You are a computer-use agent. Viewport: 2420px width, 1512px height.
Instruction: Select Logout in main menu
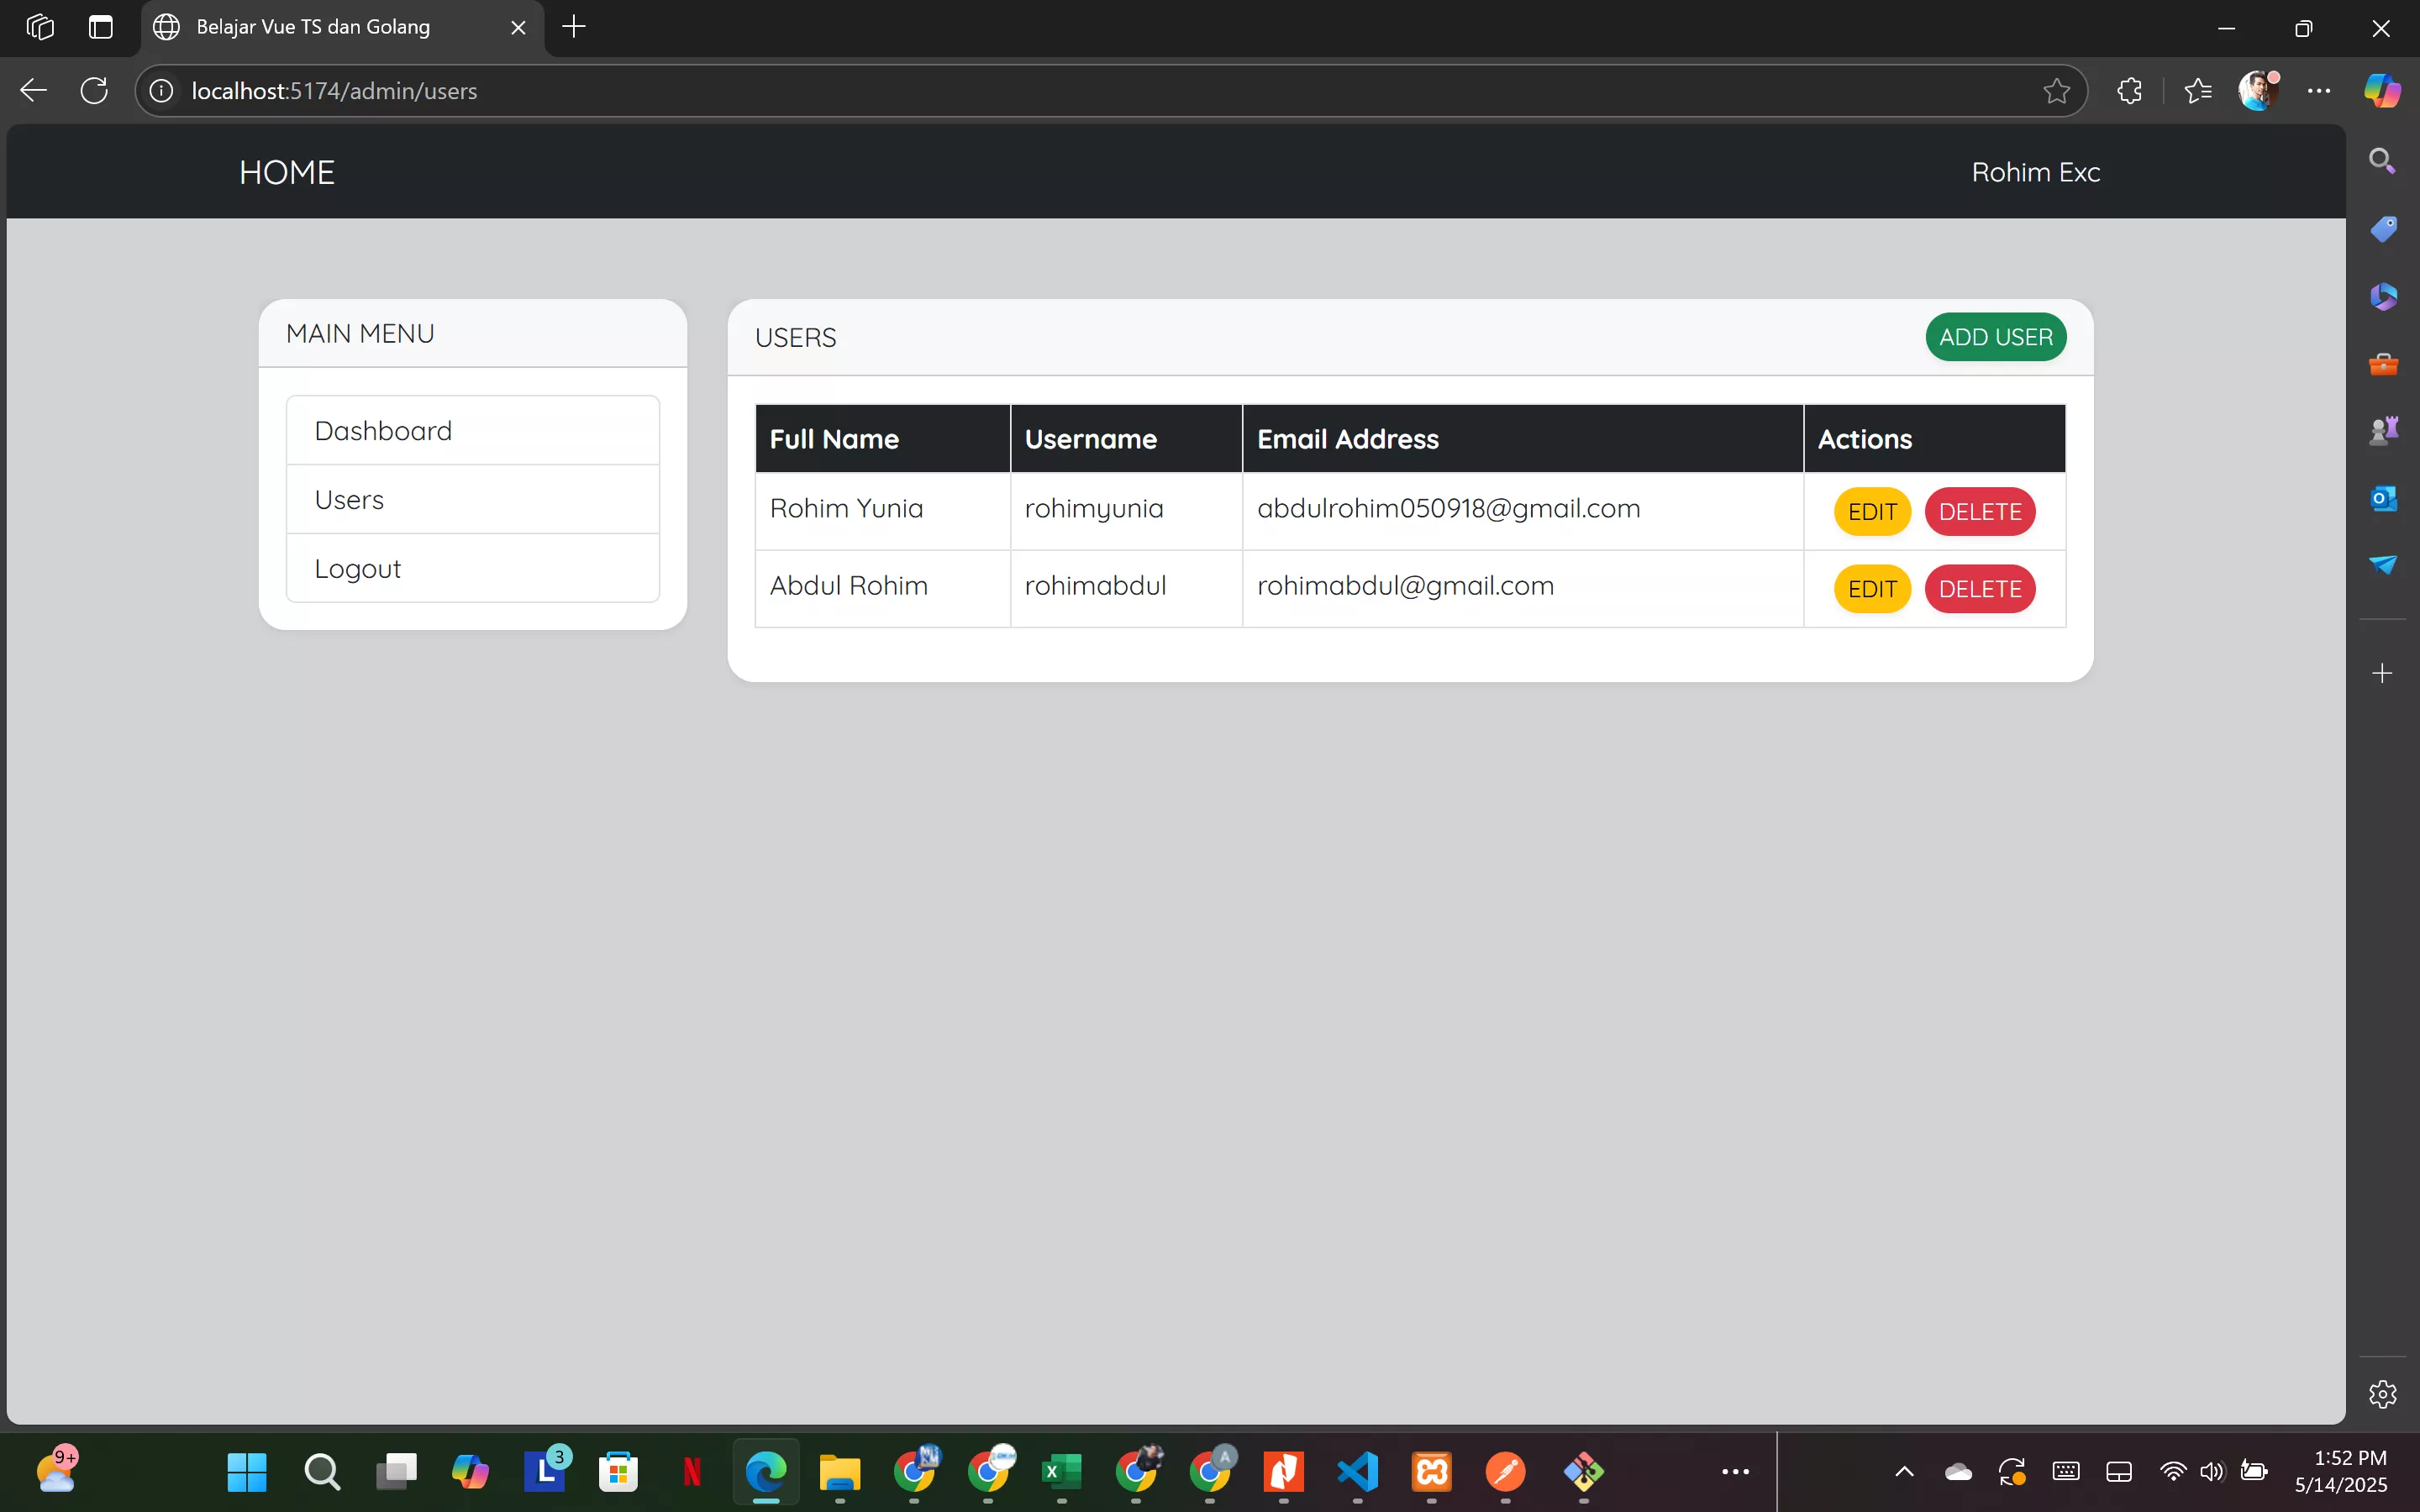pyautogui.click(x=473, y=569)
